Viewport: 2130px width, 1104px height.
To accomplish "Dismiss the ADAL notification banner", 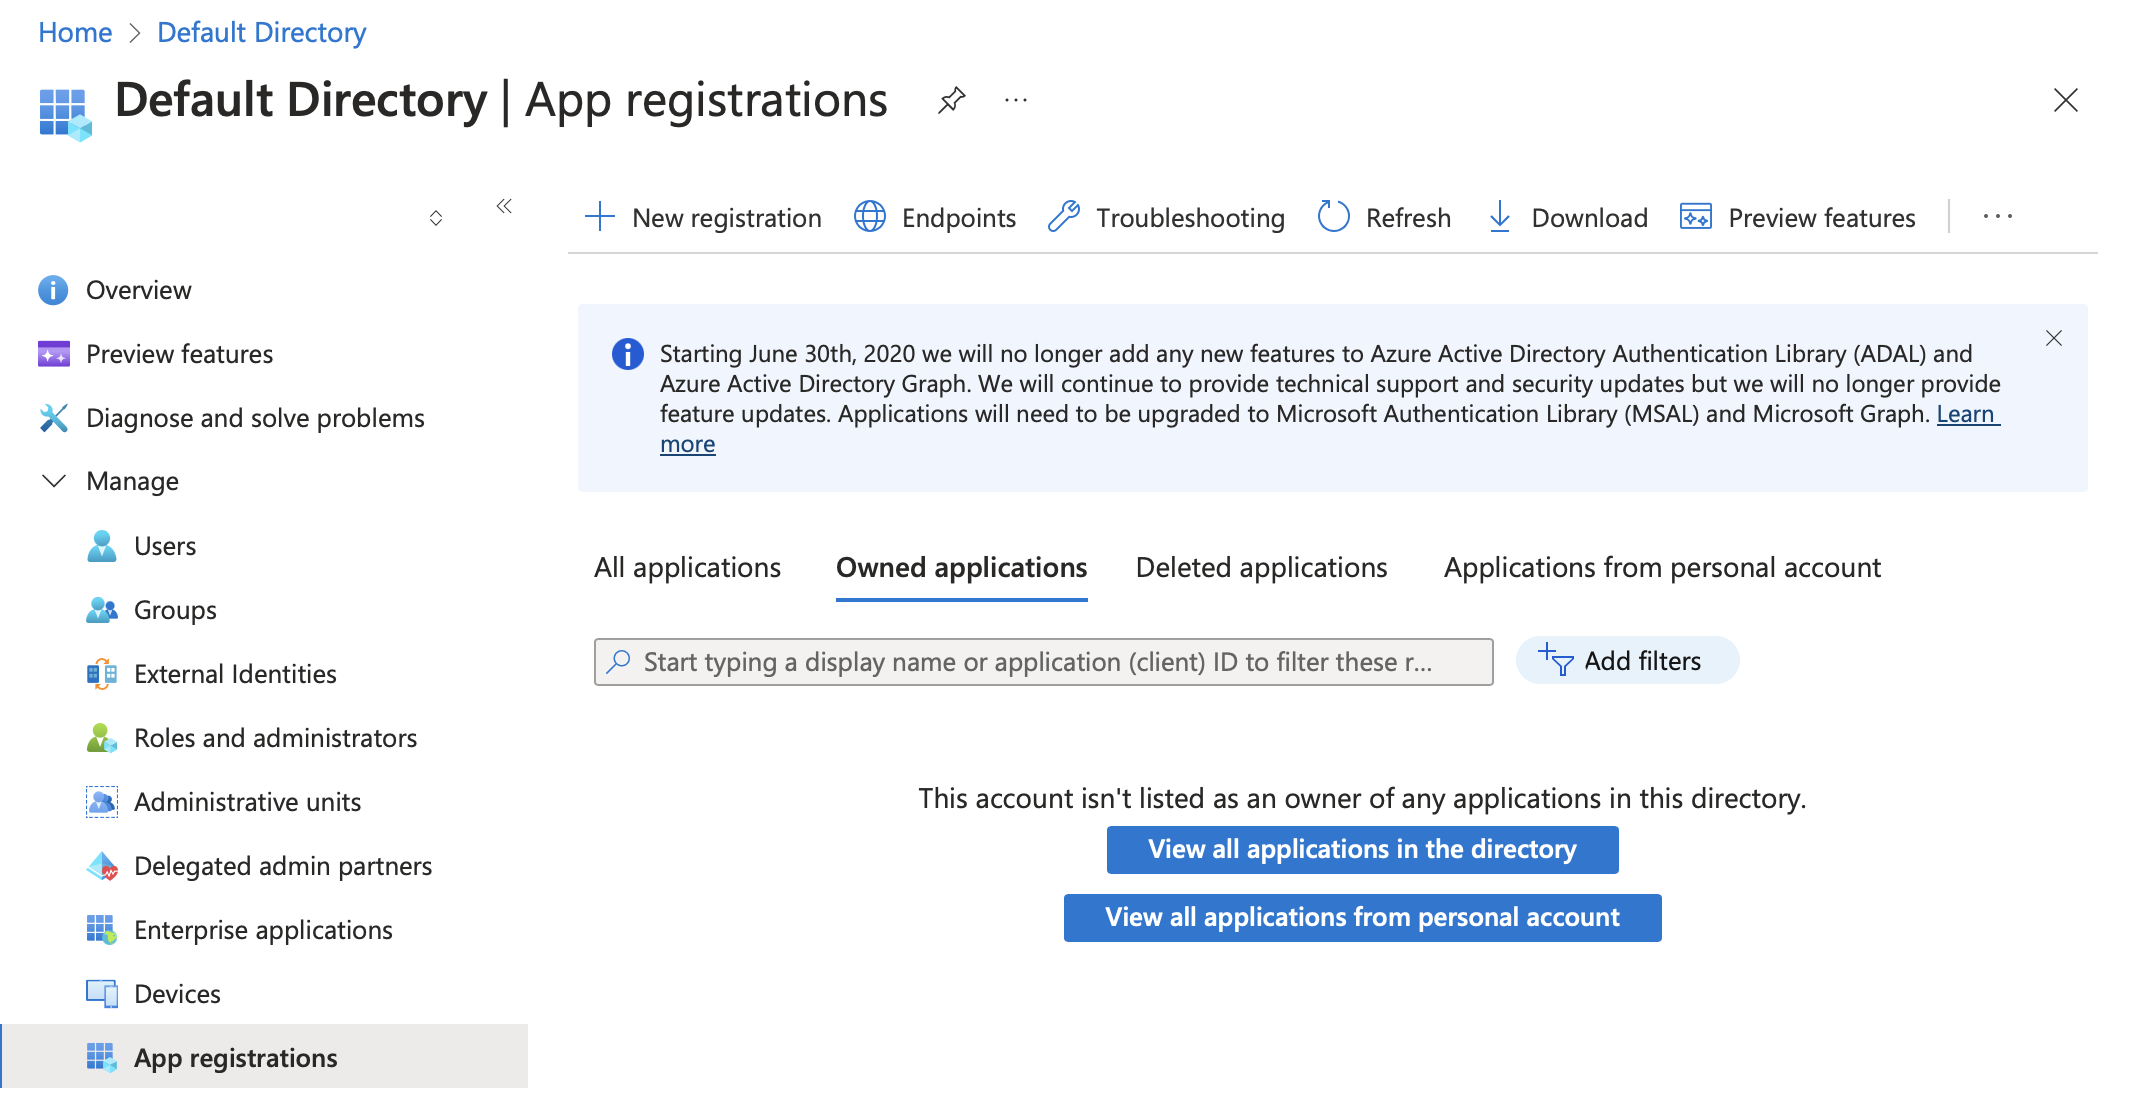I will tap(2054, 338).
